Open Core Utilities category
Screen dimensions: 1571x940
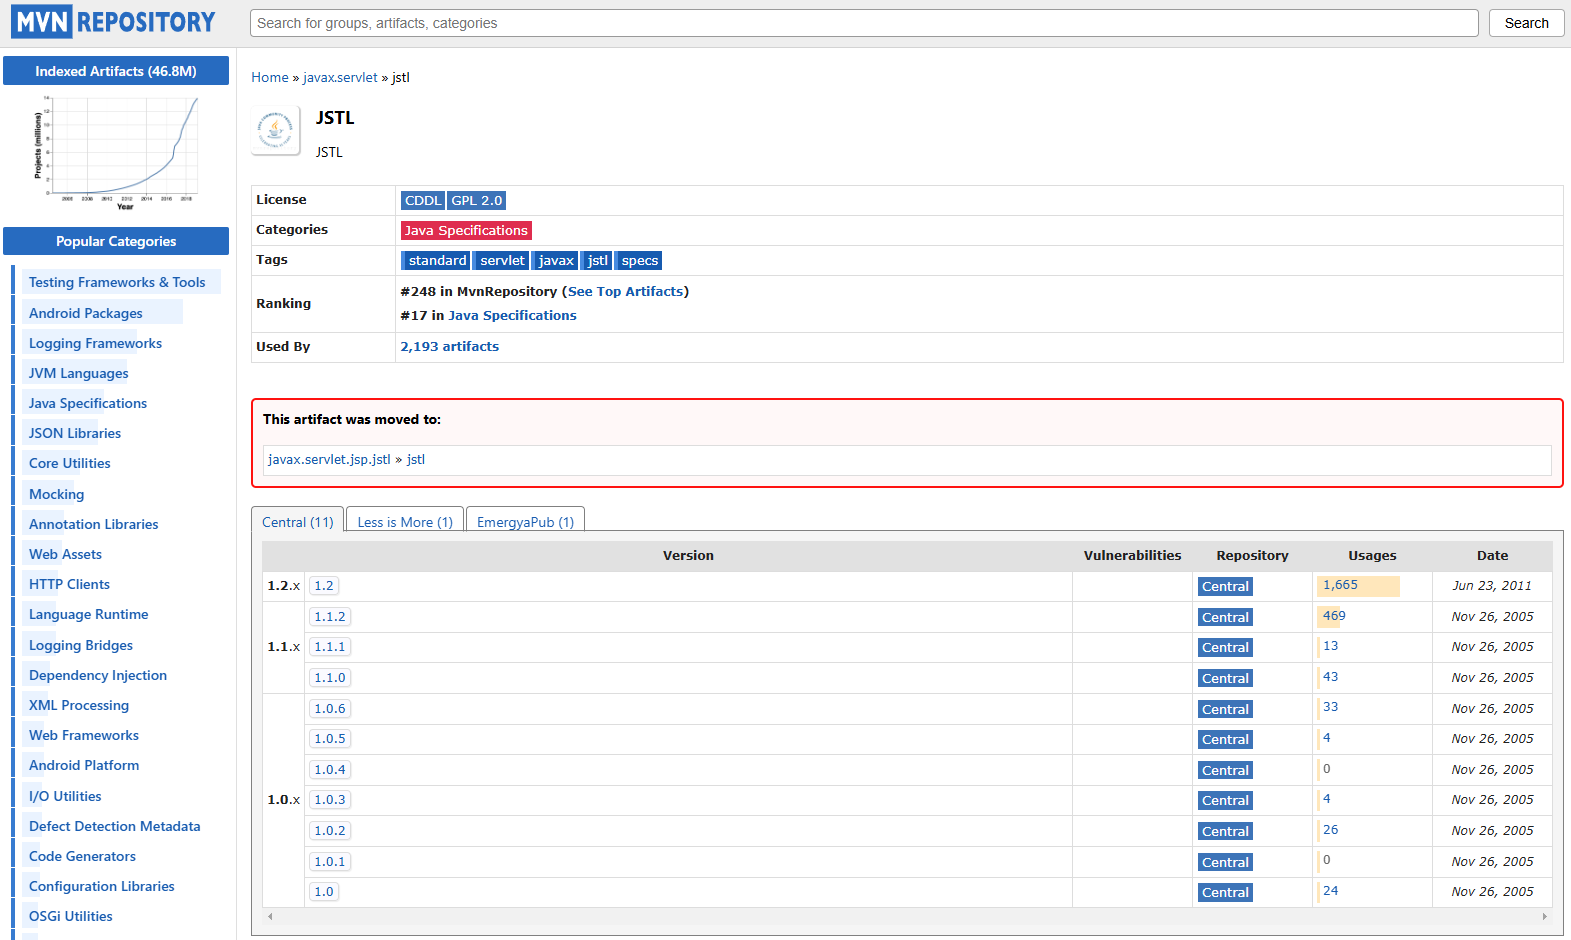(70, 463)
